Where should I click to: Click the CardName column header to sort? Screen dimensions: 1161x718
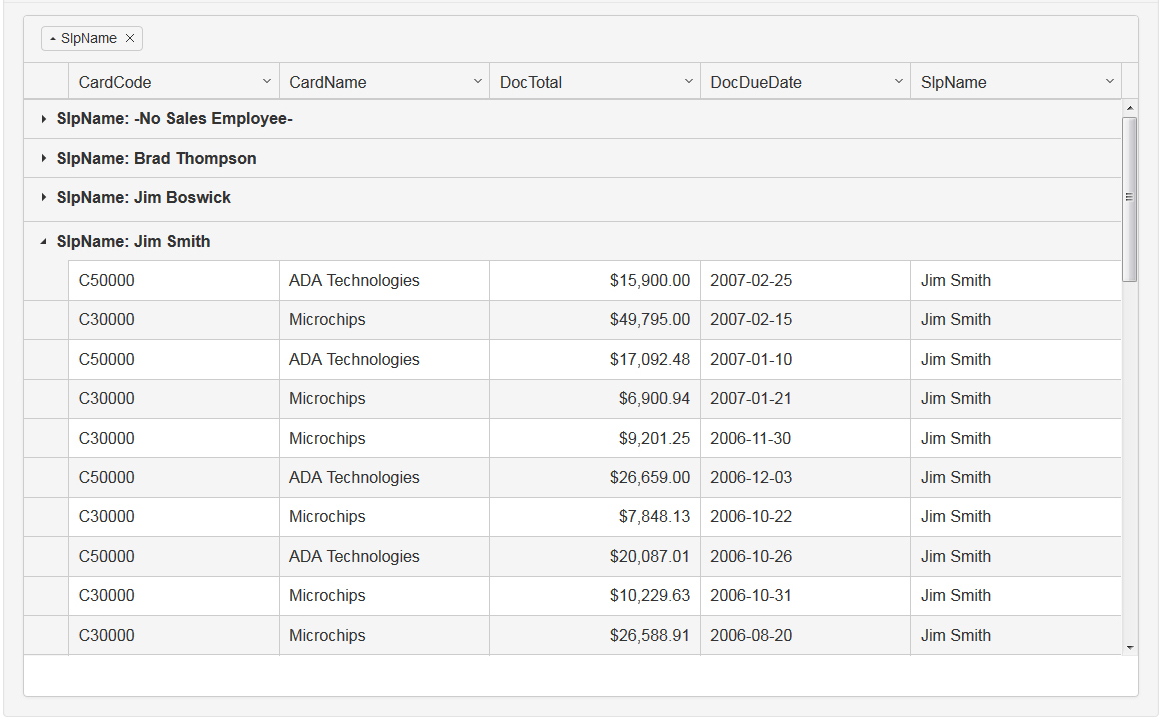coord(330,81)
